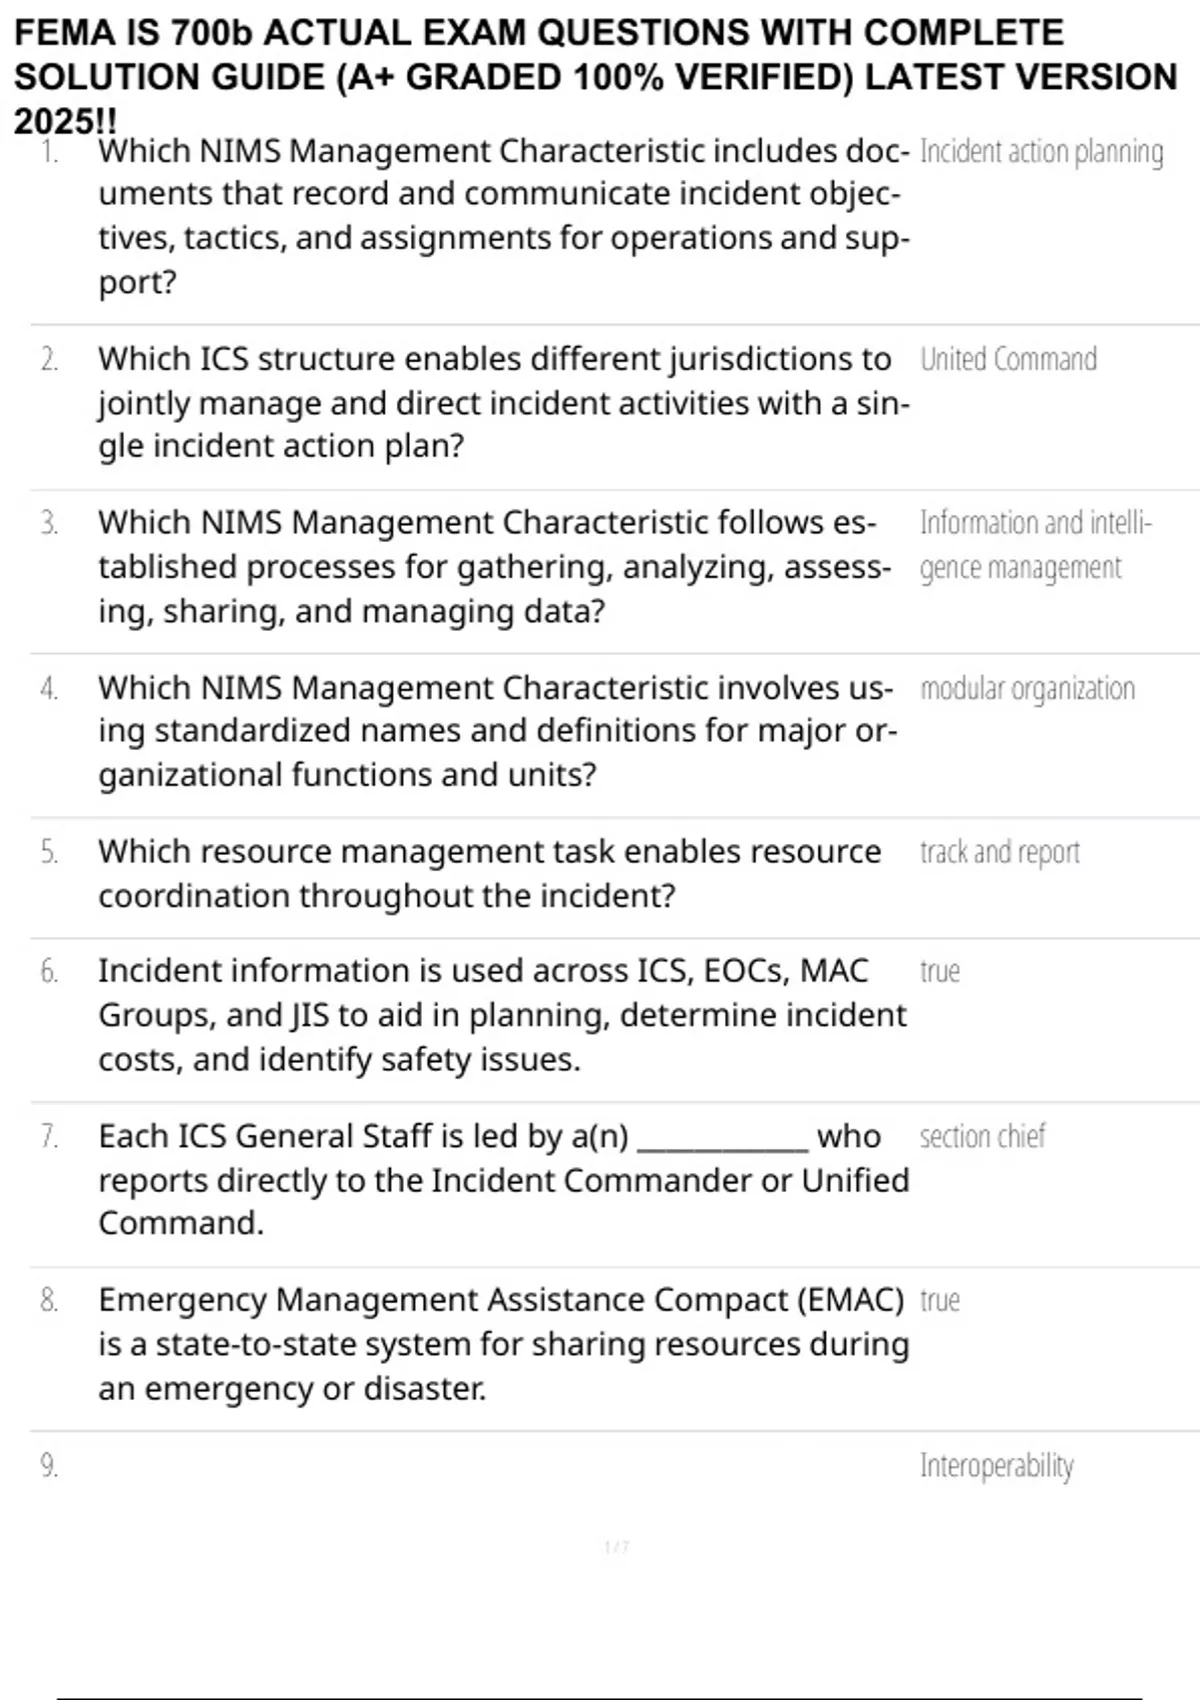Click question 1 about incident objectives documents

503,216
